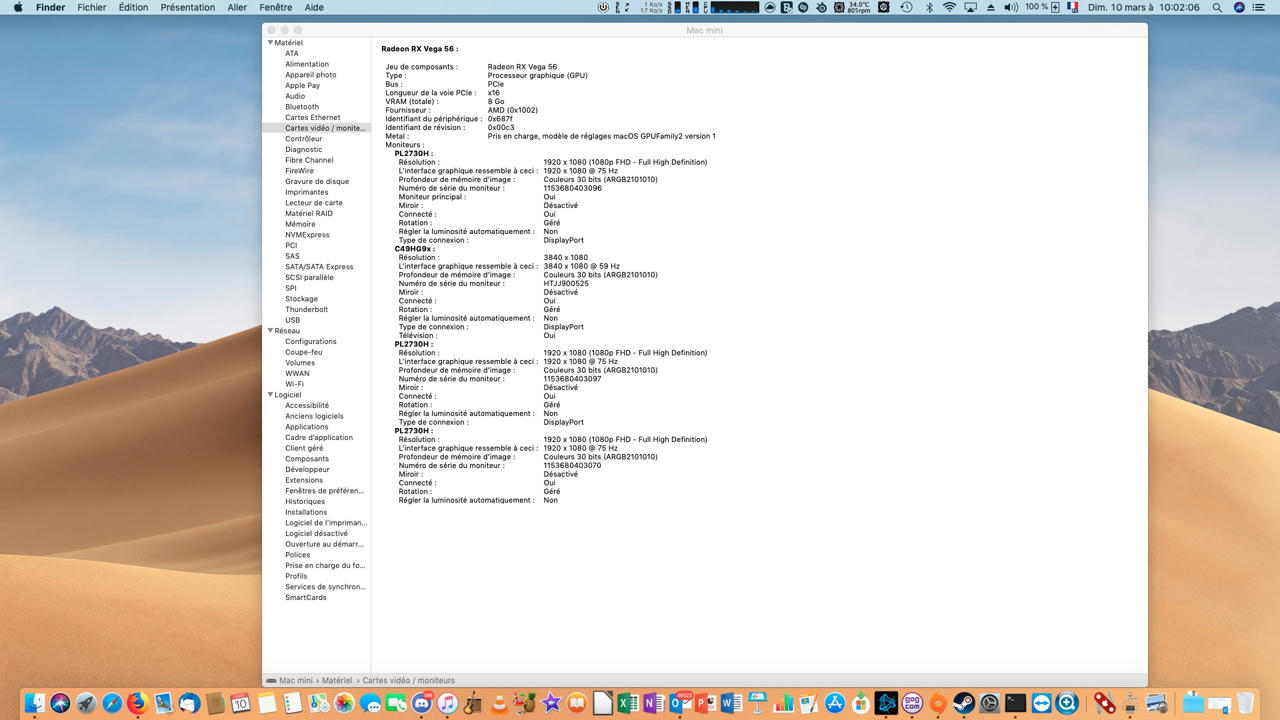
Task: Open Keynote podium icon in Dock
Action: 757,703
